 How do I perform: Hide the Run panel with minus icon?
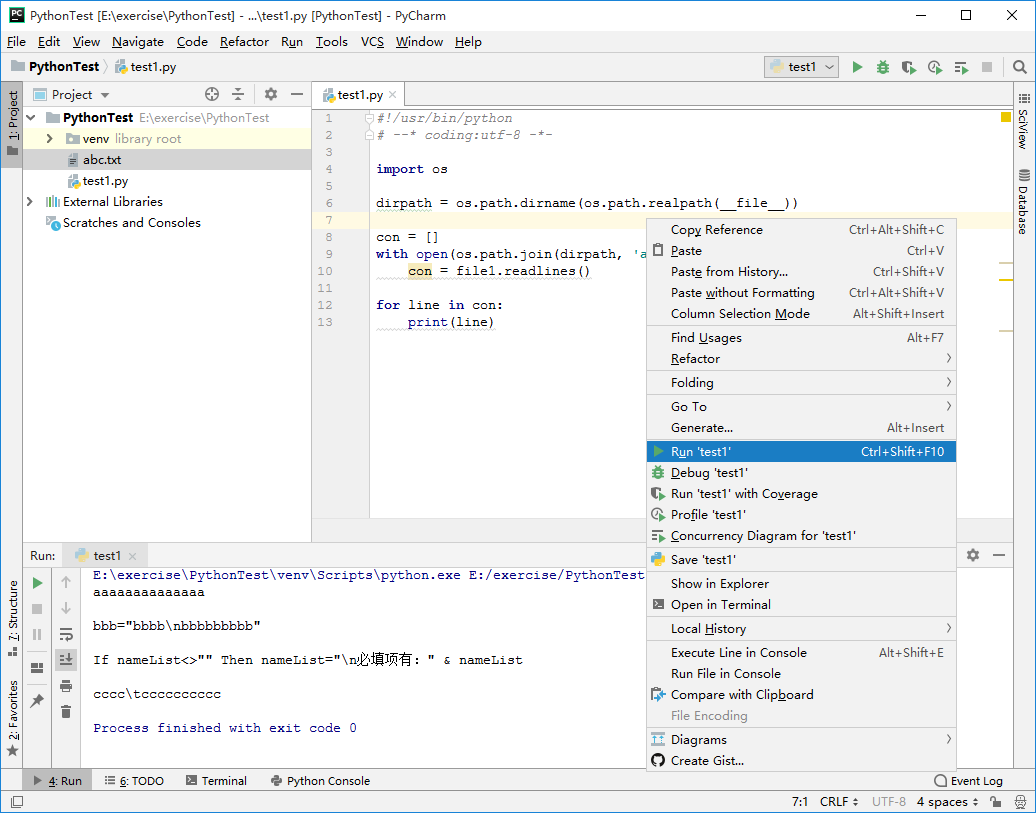(998, 555)
